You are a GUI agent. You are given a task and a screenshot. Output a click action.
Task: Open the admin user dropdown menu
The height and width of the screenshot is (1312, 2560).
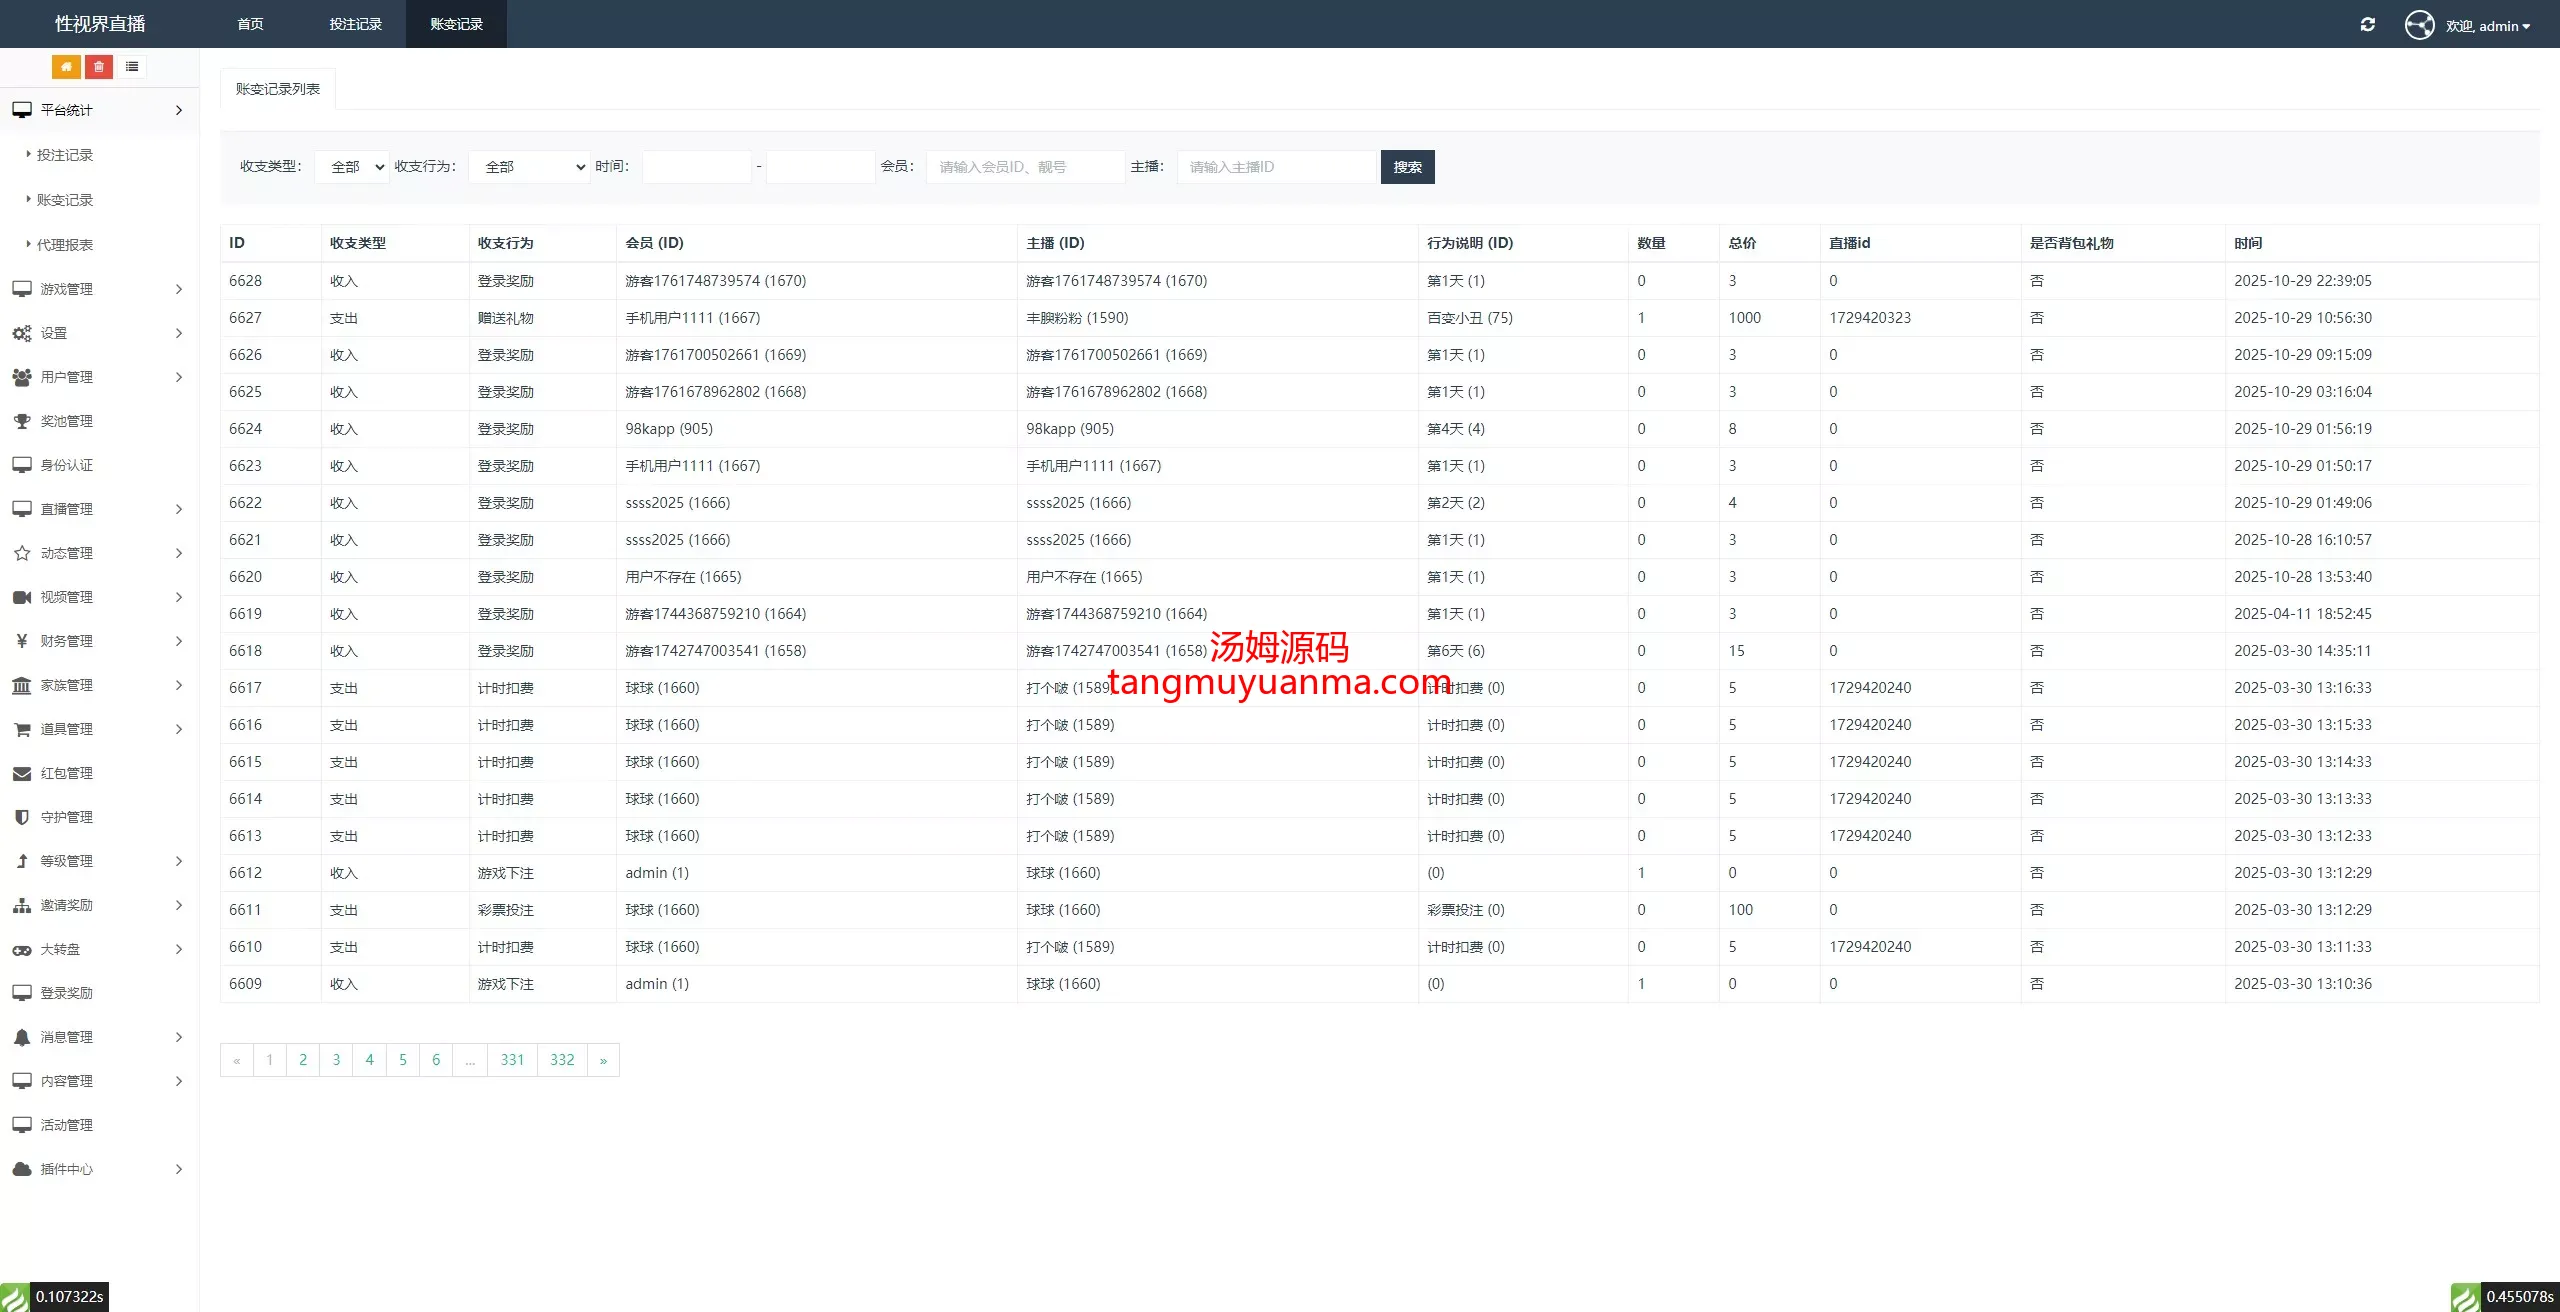[2488, 26]
